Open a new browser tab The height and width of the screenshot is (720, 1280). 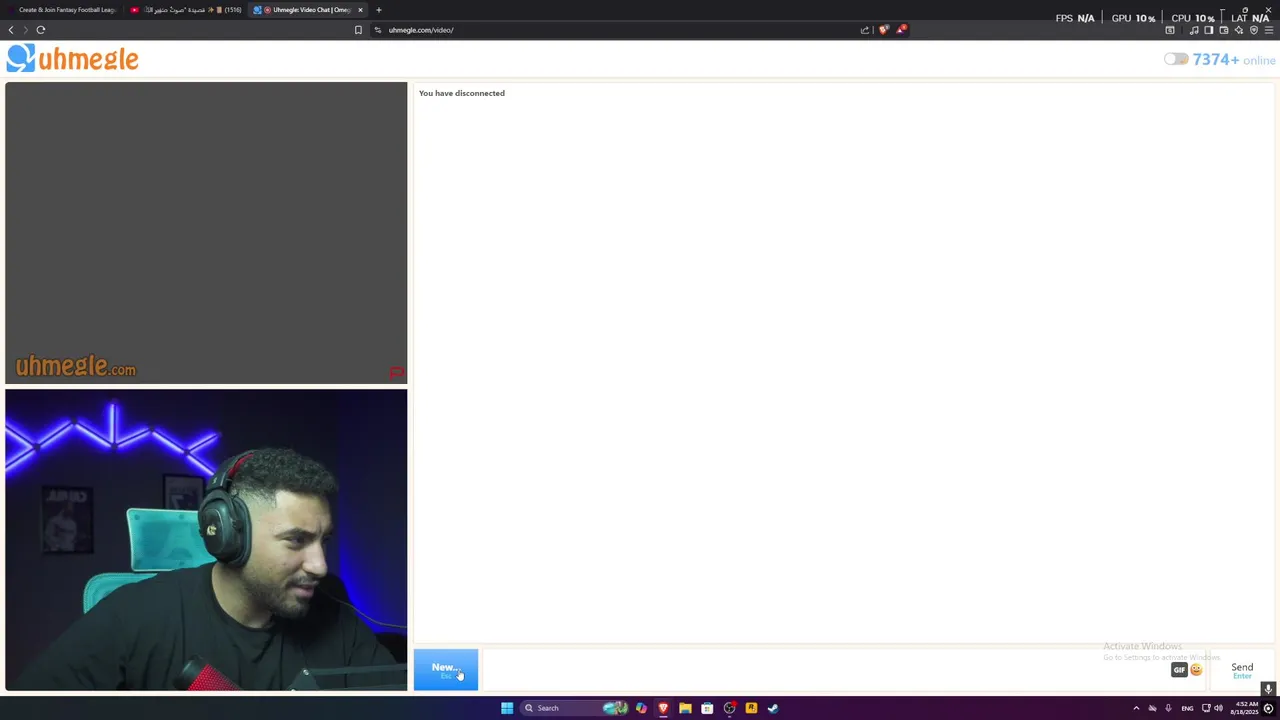click(x=379, y=10)
